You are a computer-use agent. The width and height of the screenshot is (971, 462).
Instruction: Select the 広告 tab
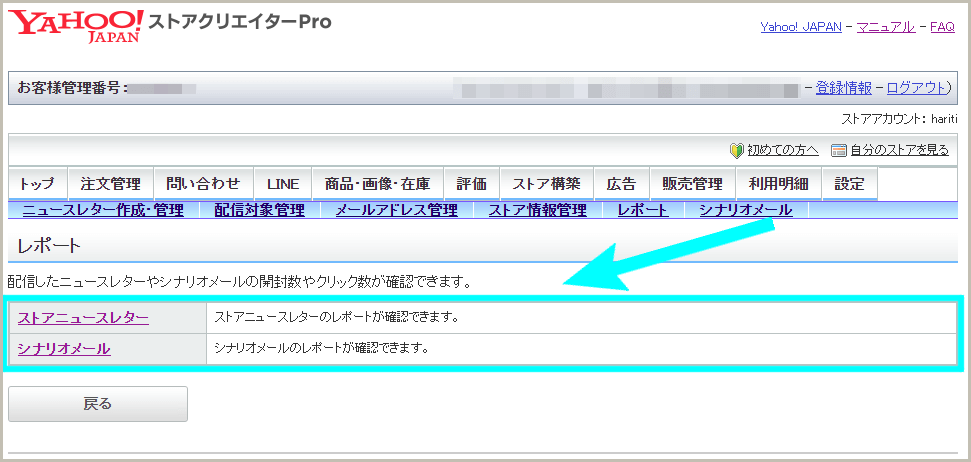pos(622,183)
